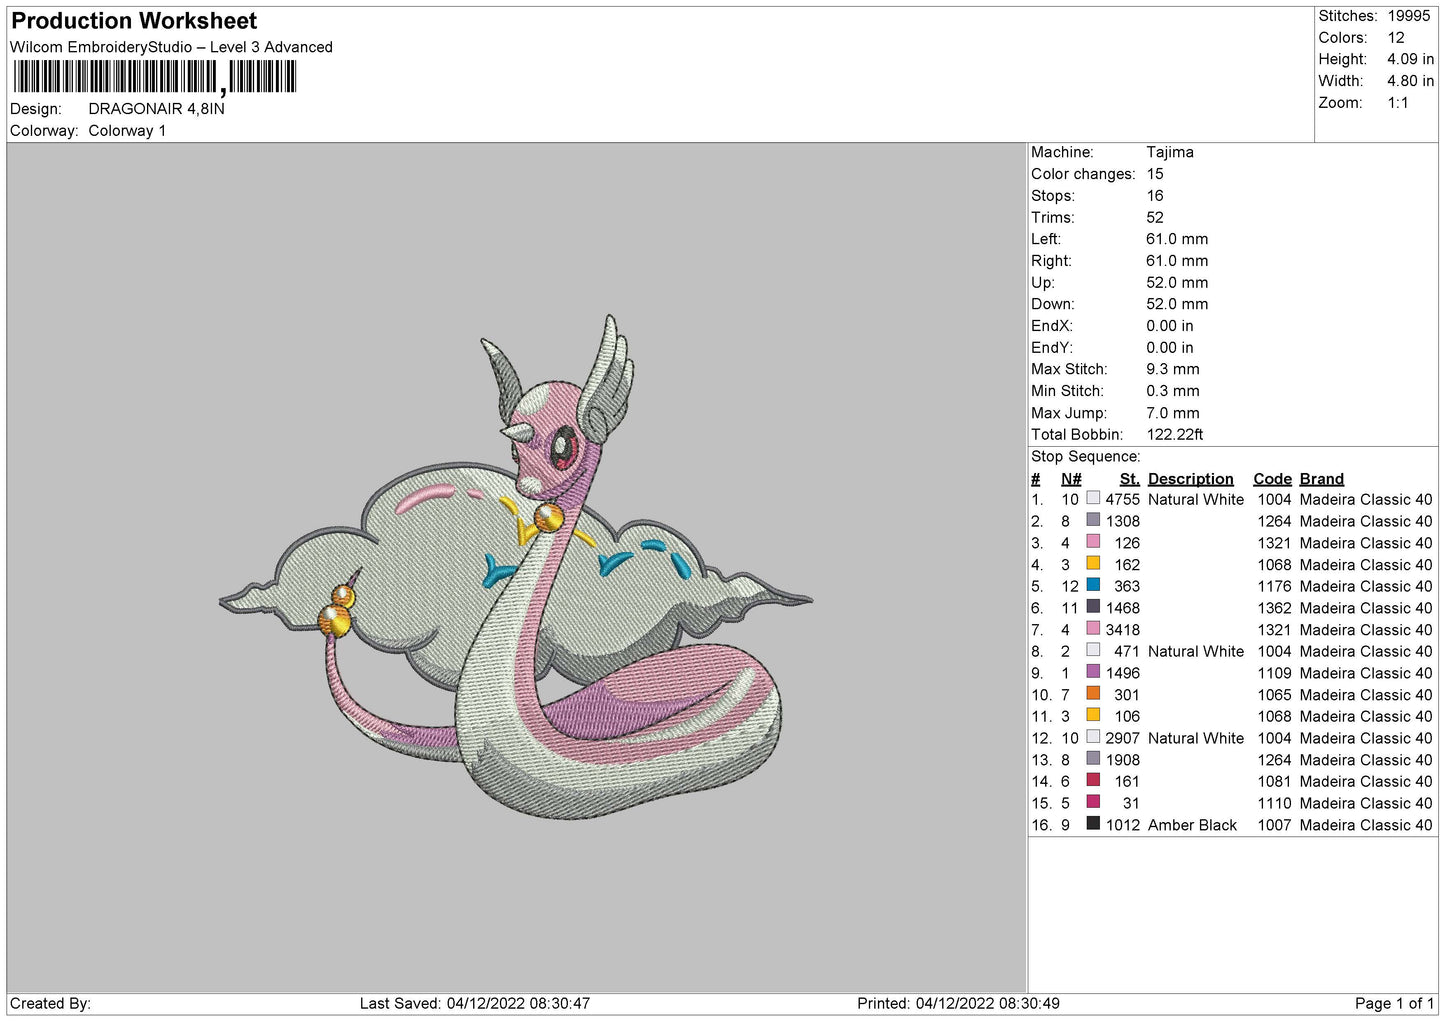Click the magenta swatch in stop row 15
Screen dimensions: 1445x1021
tap(1093, 802)
